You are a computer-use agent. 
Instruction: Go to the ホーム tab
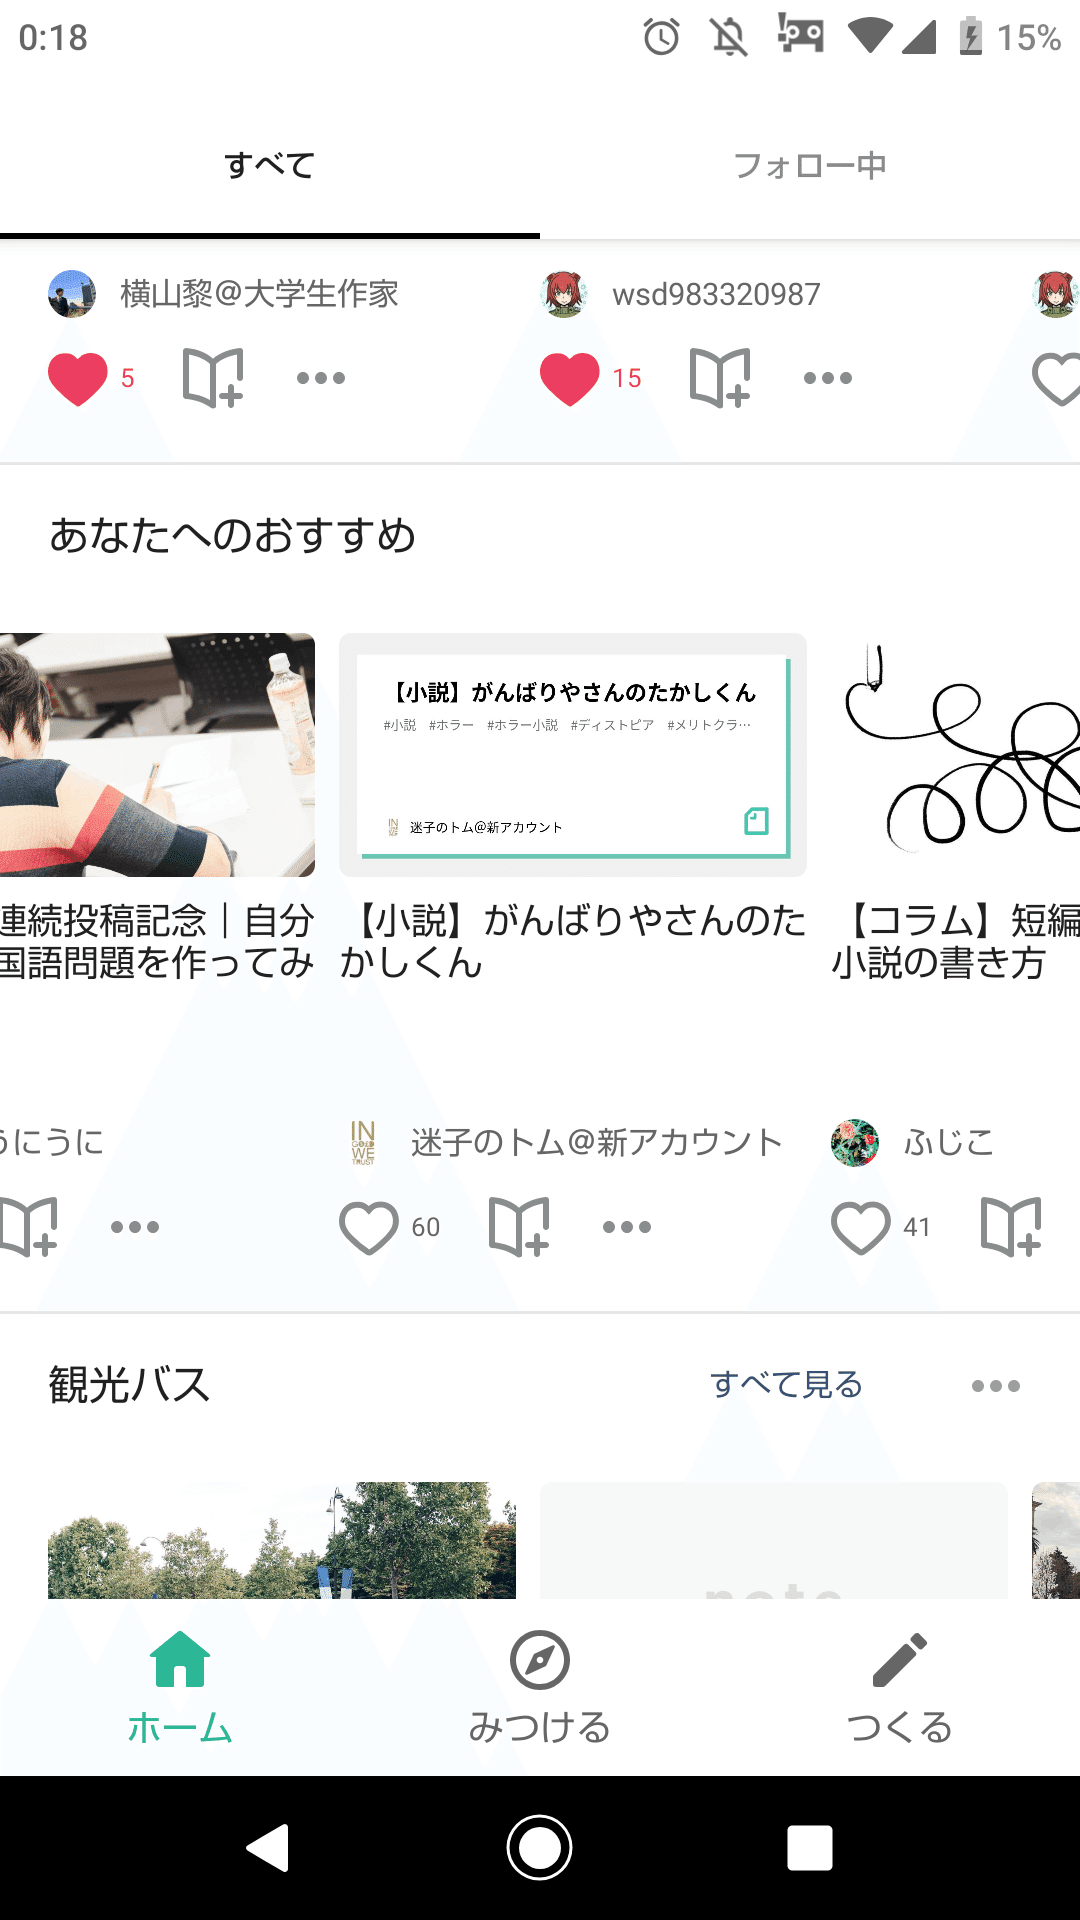[180, 1688]
